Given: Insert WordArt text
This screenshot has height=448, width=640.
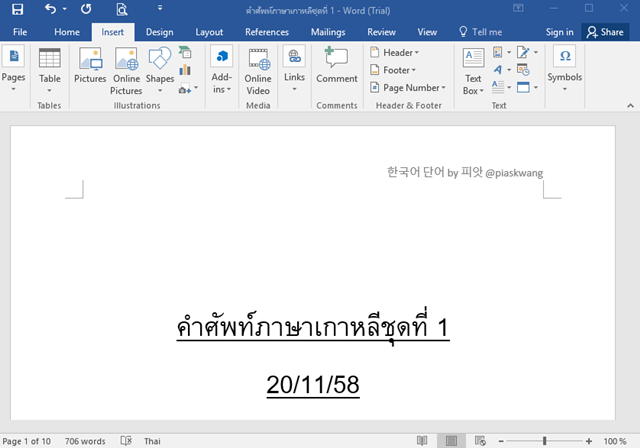Looking at the screenshot, I should point(502,70).
